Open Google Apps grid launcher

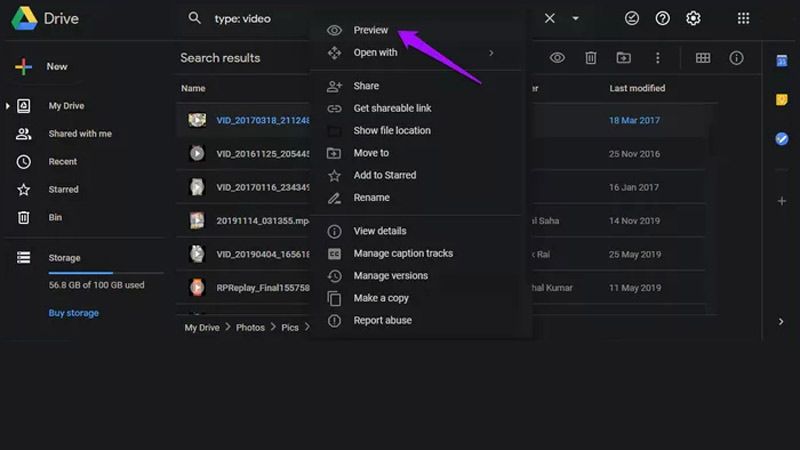point(743,18)
